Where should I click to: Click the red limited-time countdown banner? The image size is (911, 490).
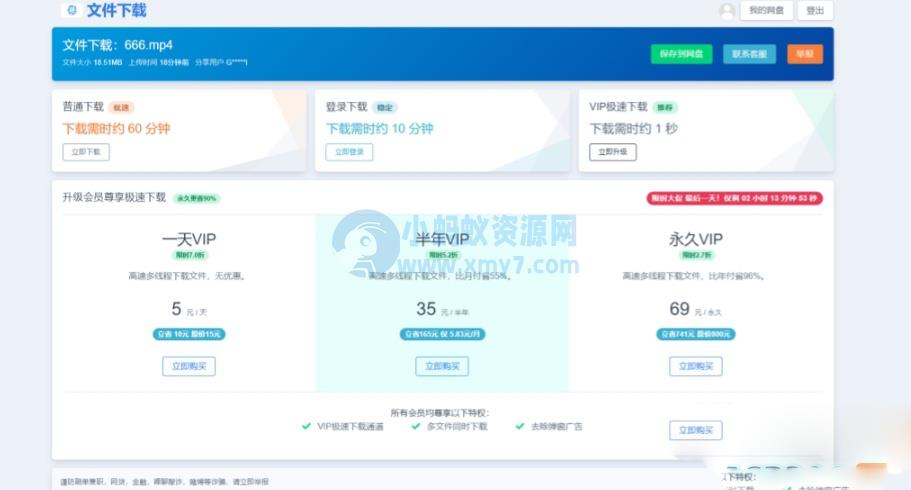click(734, 198)
